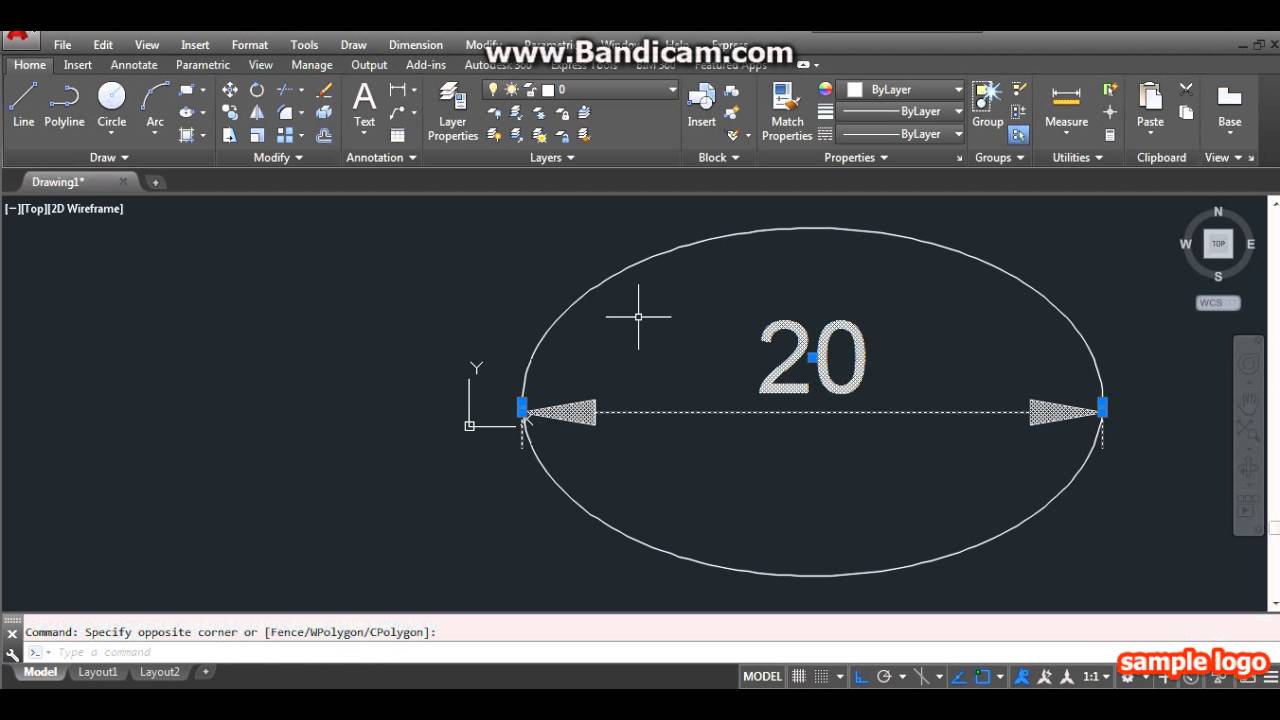Open the Dimension menu
Viewport: 1280px width, 720px height.
click(x=416, y=45)
